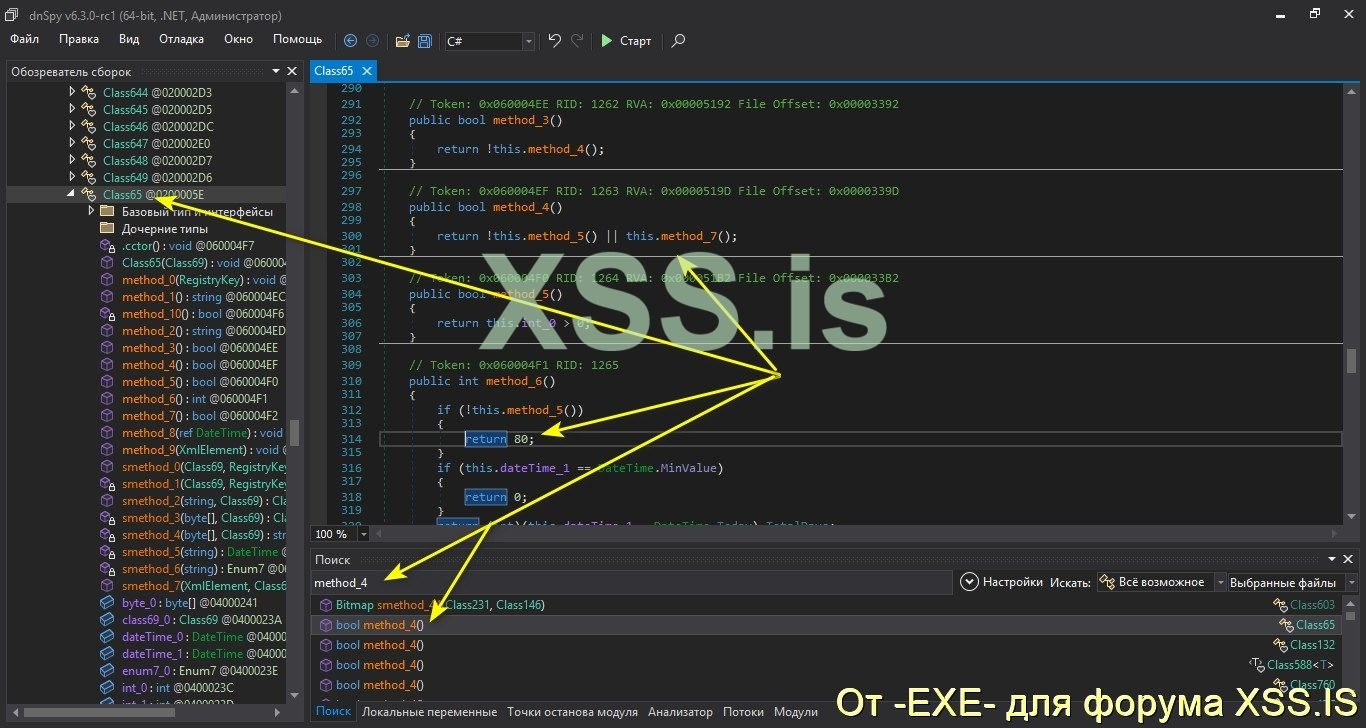Click the method_9(XmlElement) method icon
This screenshot has height=728, width=1366.
[x=108, y=450]
